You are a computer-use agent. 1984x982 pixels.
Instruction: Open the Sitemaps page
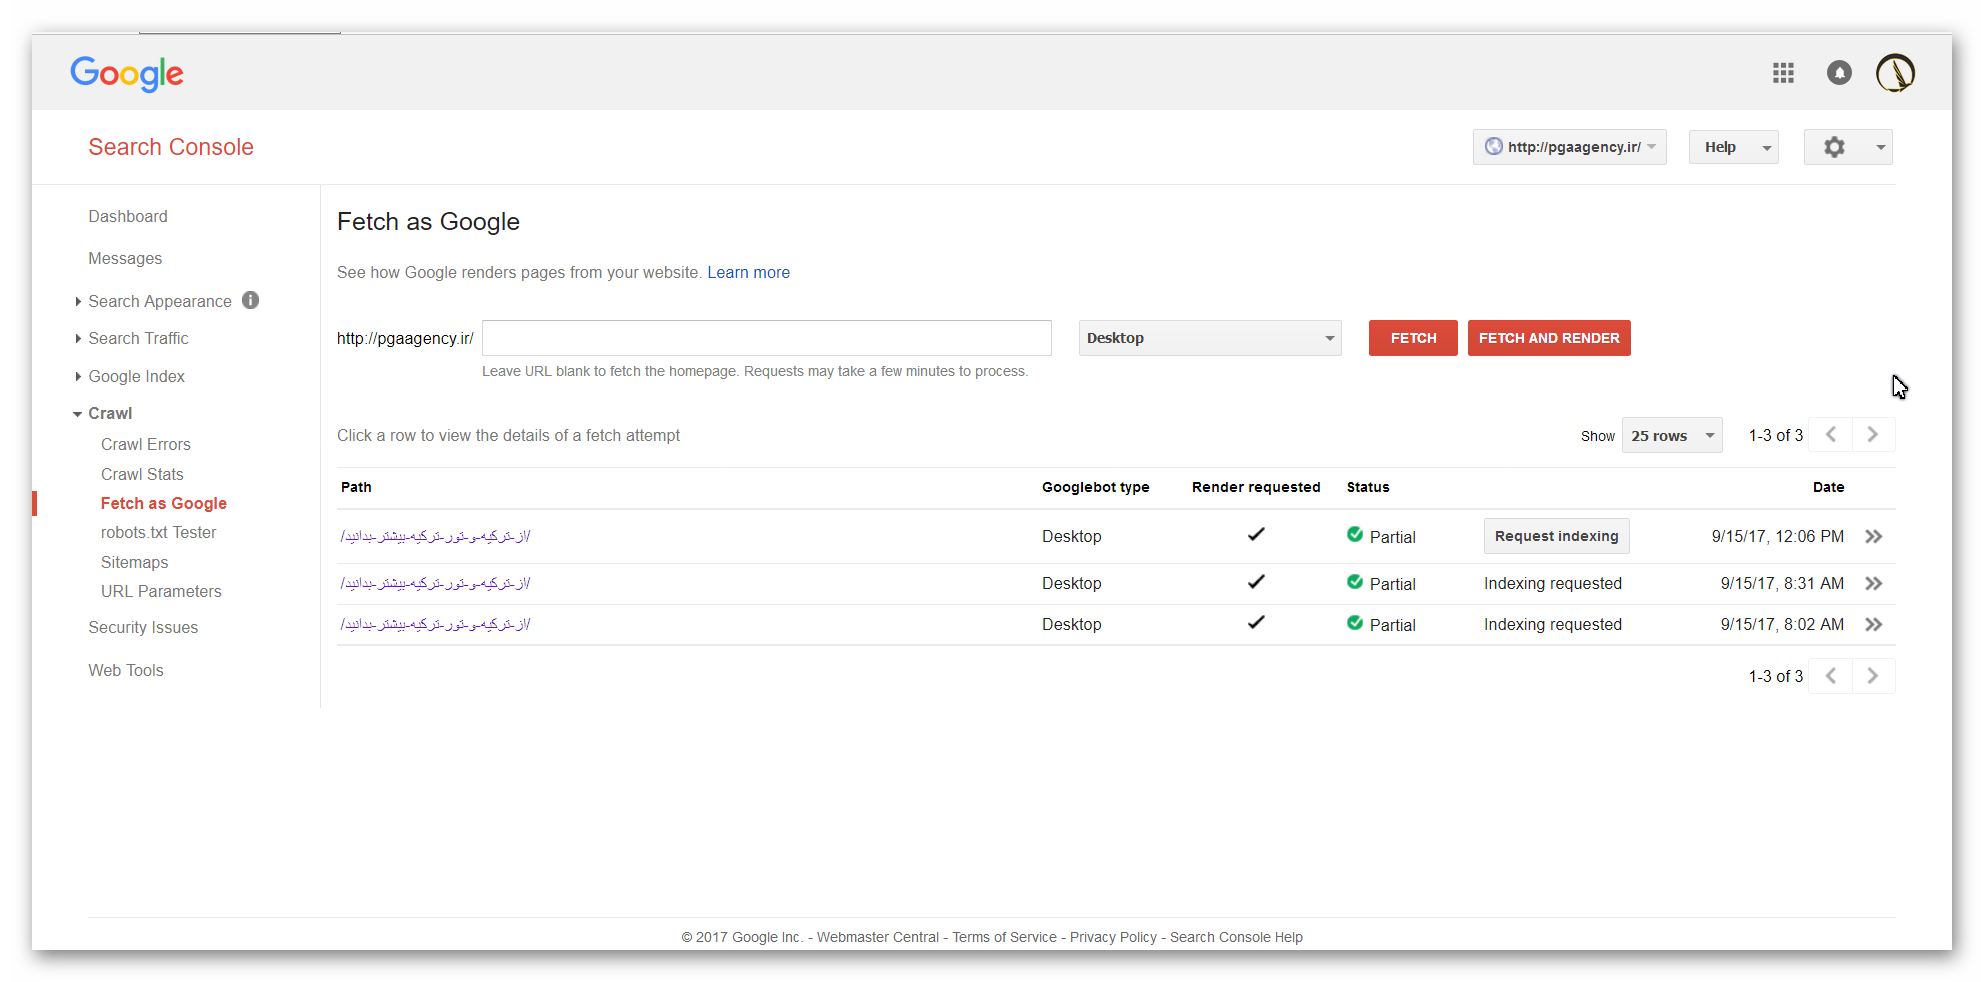pos(135,563)
